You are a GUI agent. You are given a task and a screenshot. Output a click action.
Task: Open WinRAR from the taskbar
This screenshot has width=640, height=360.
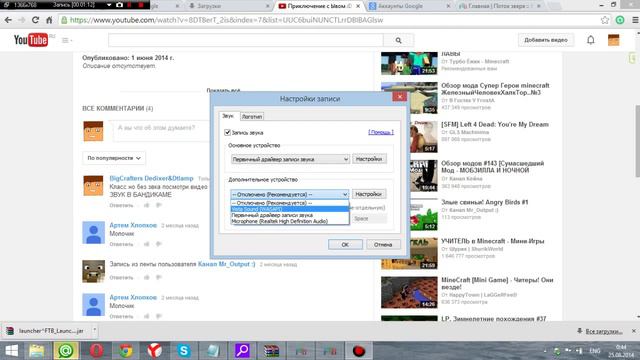click(x=271, y=351)
